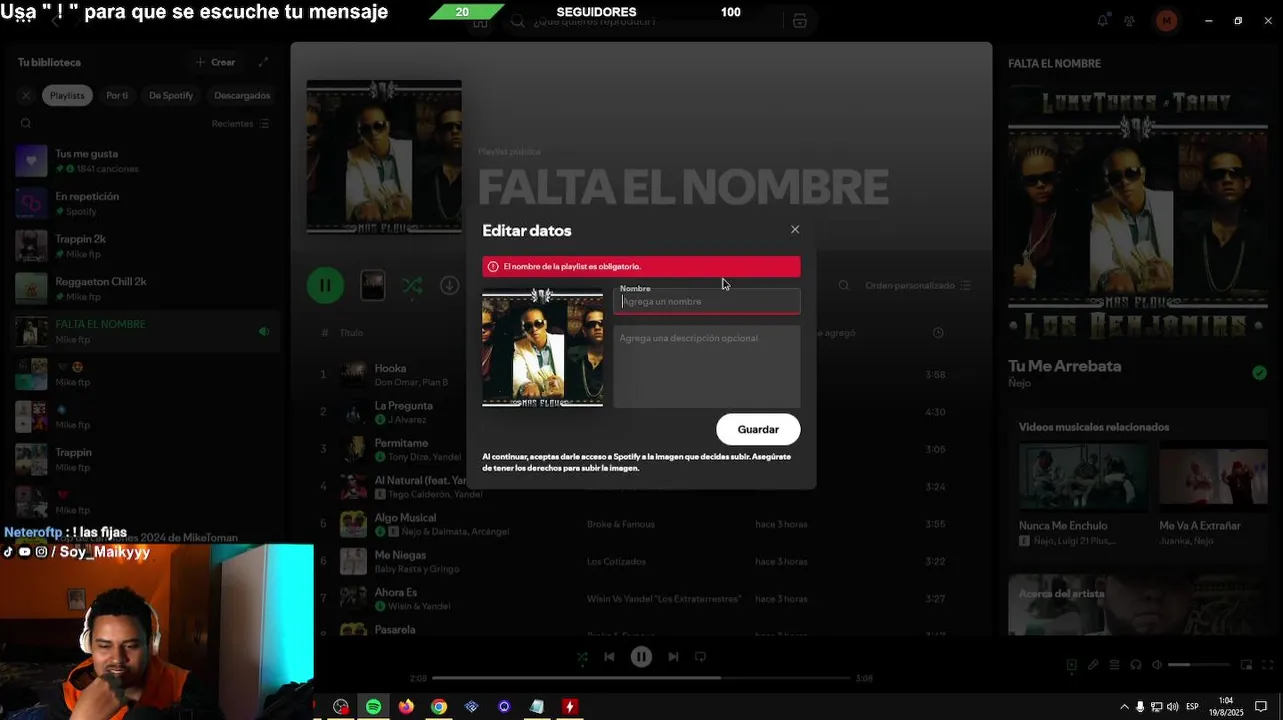This screenshot has height=720, width=1283.
Task: Click the duration clock column header
Action: coord(938,333)
